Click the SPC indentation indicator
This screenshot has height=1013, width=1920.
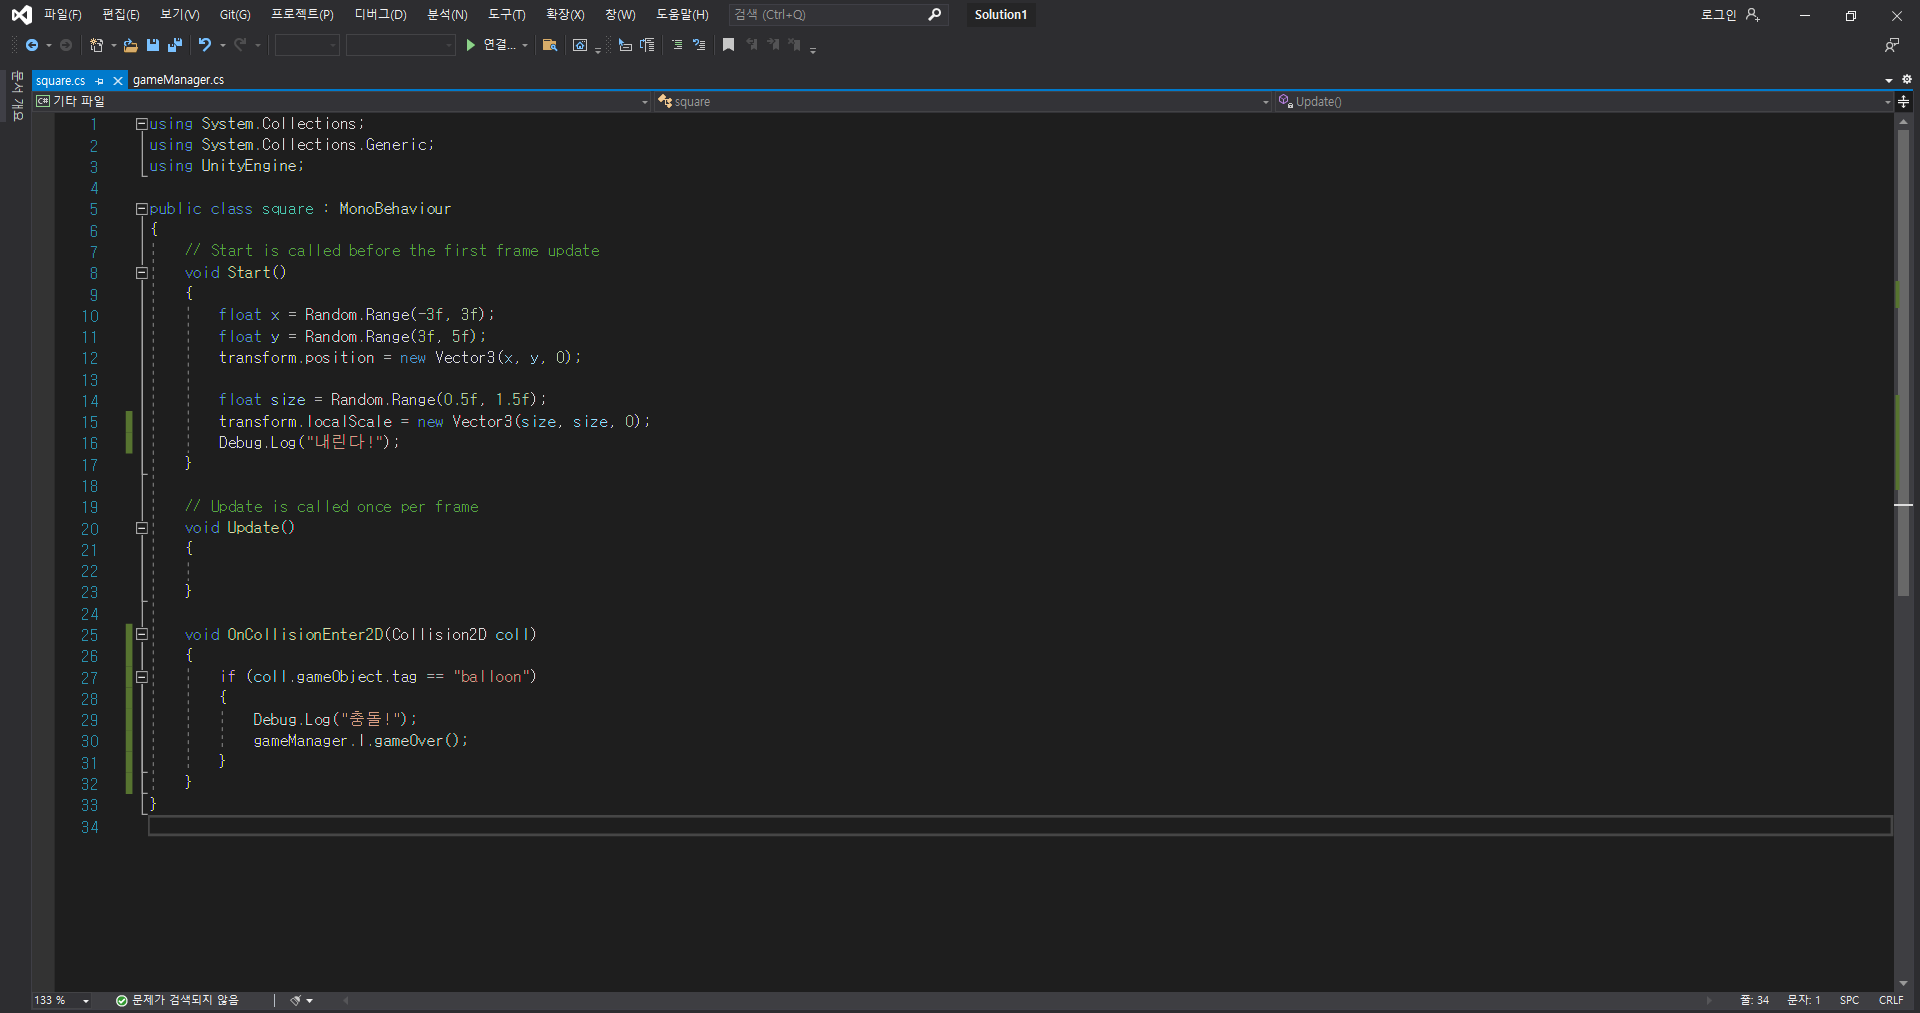coord(1849,1000)
